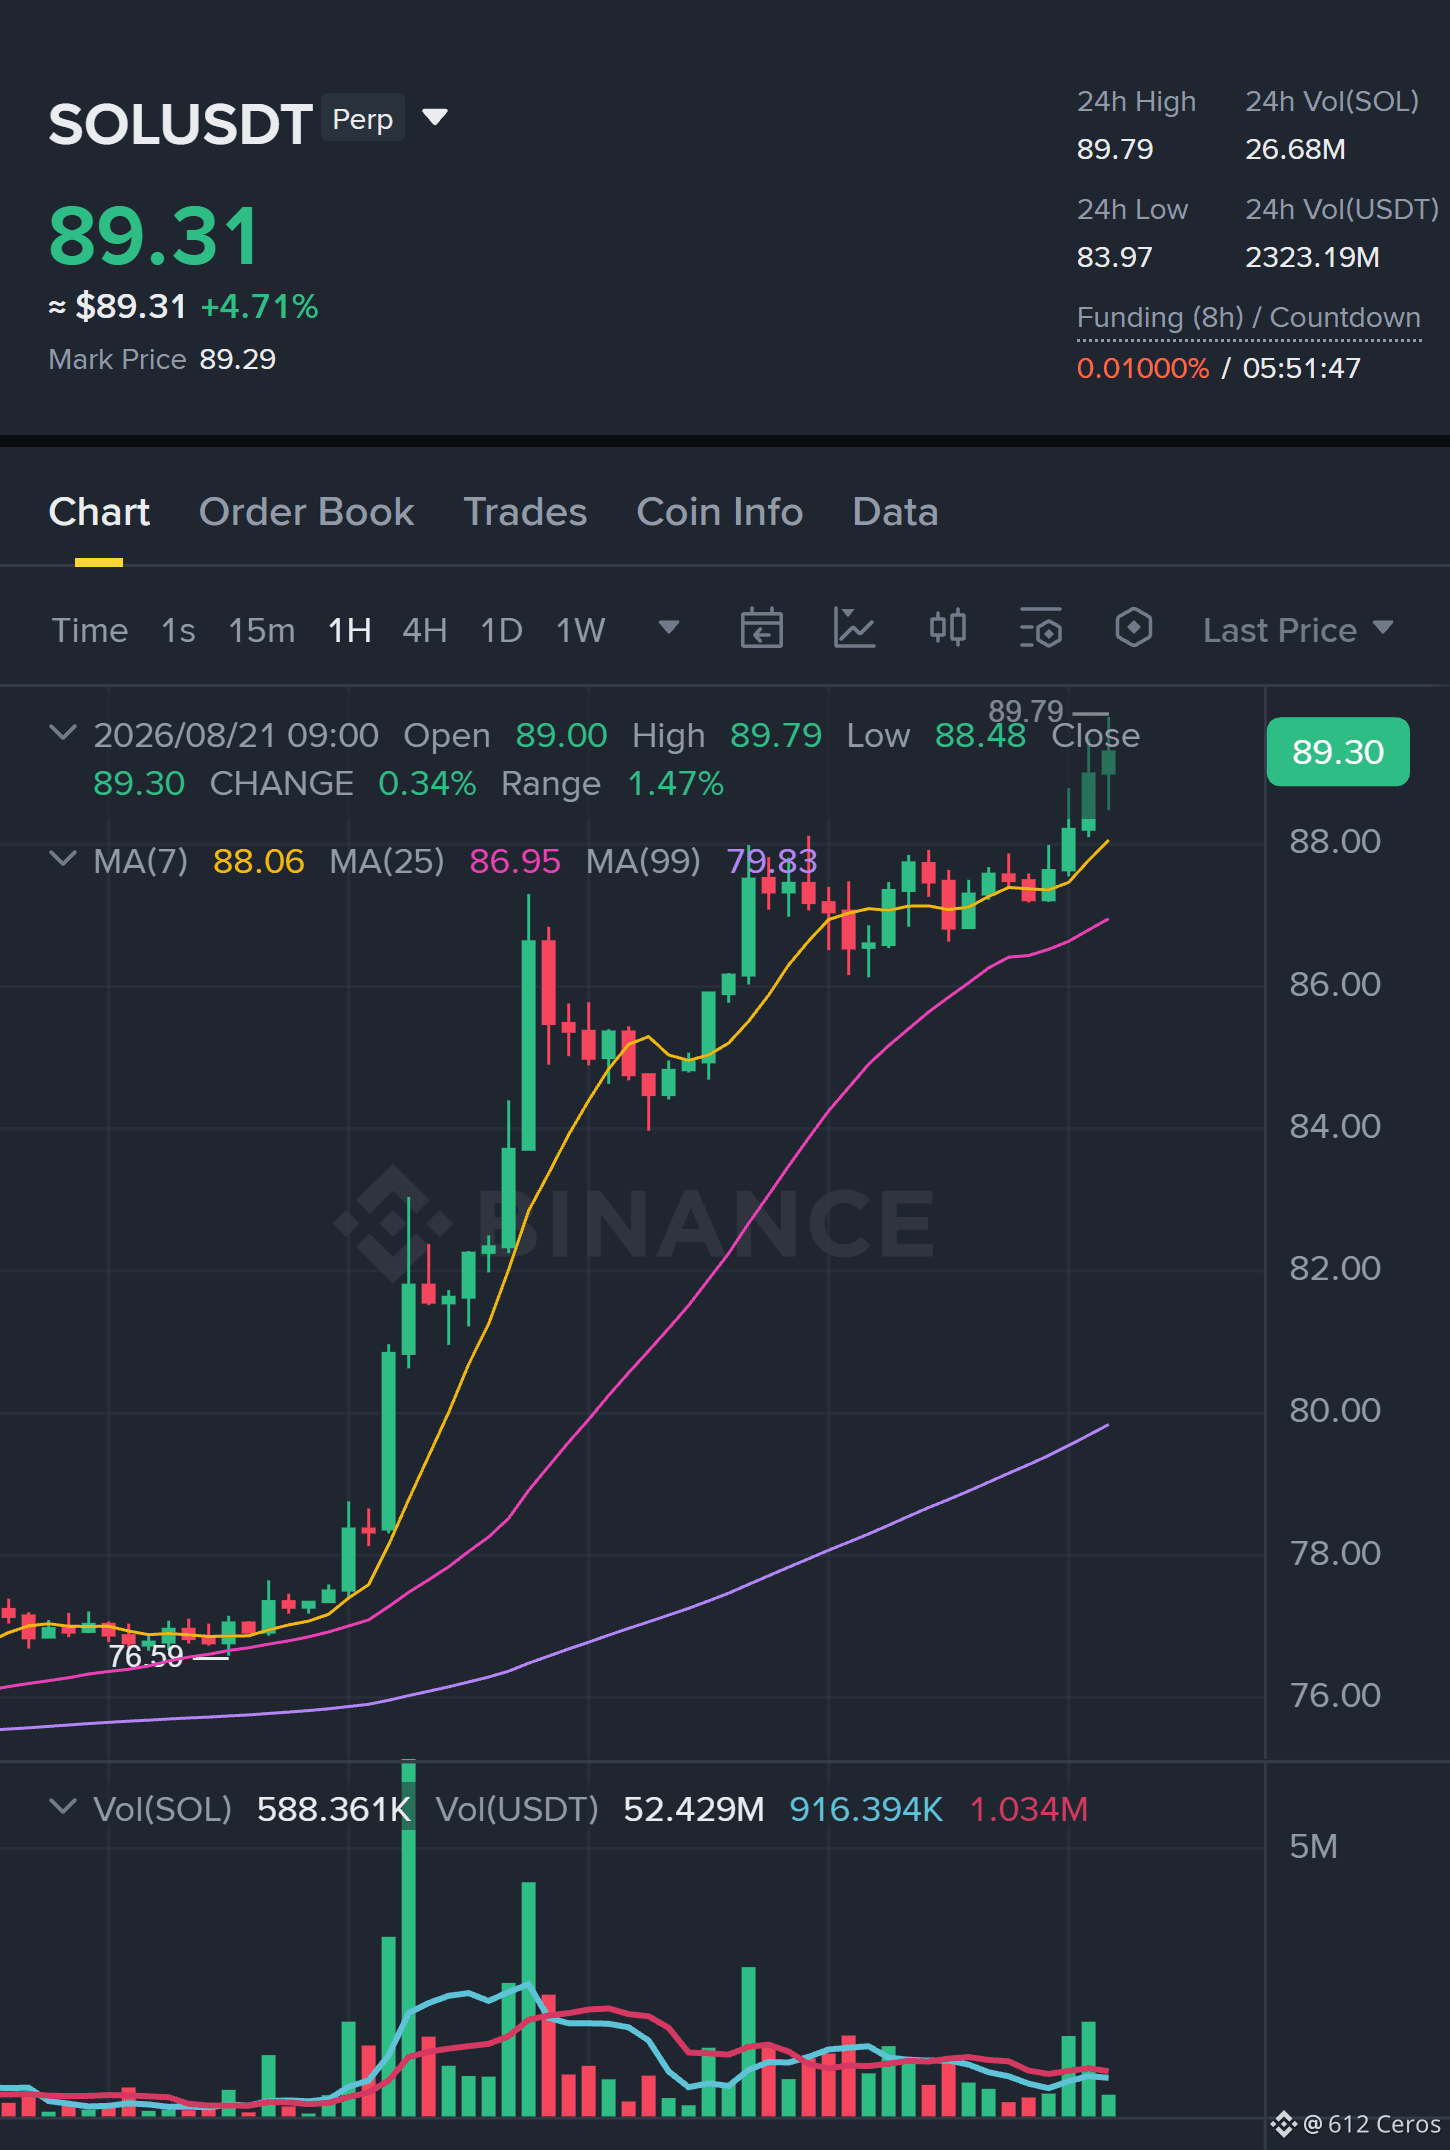
Task: Open the Coin Info tab
Action: click(719, 512)
